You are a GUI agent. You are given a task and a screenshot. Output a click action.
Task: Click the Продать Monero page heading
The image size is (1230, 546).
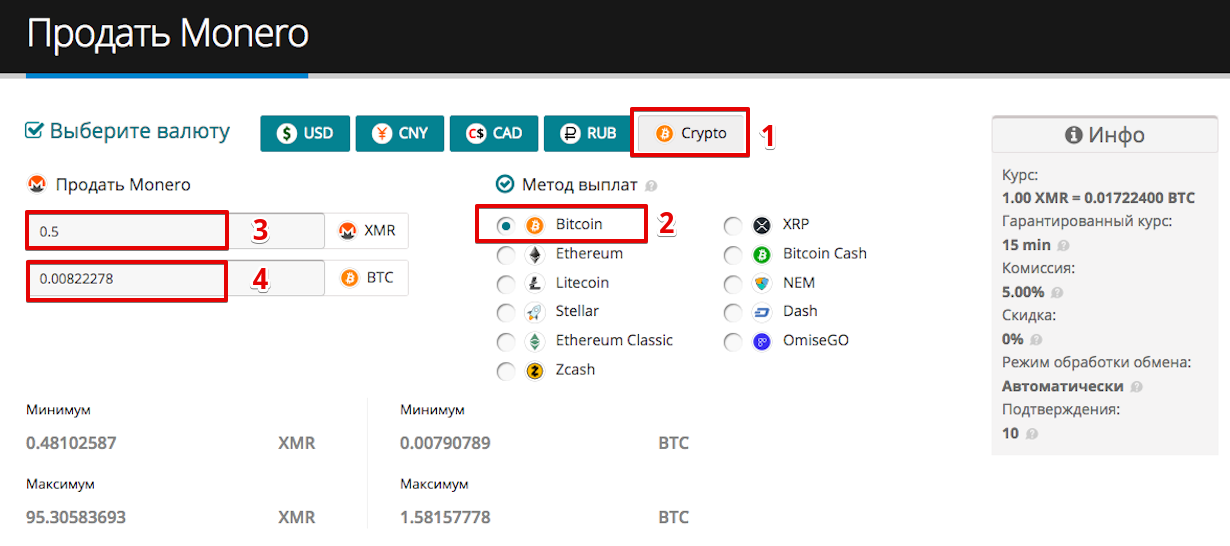pyautogui.click(x=167, y=34)
